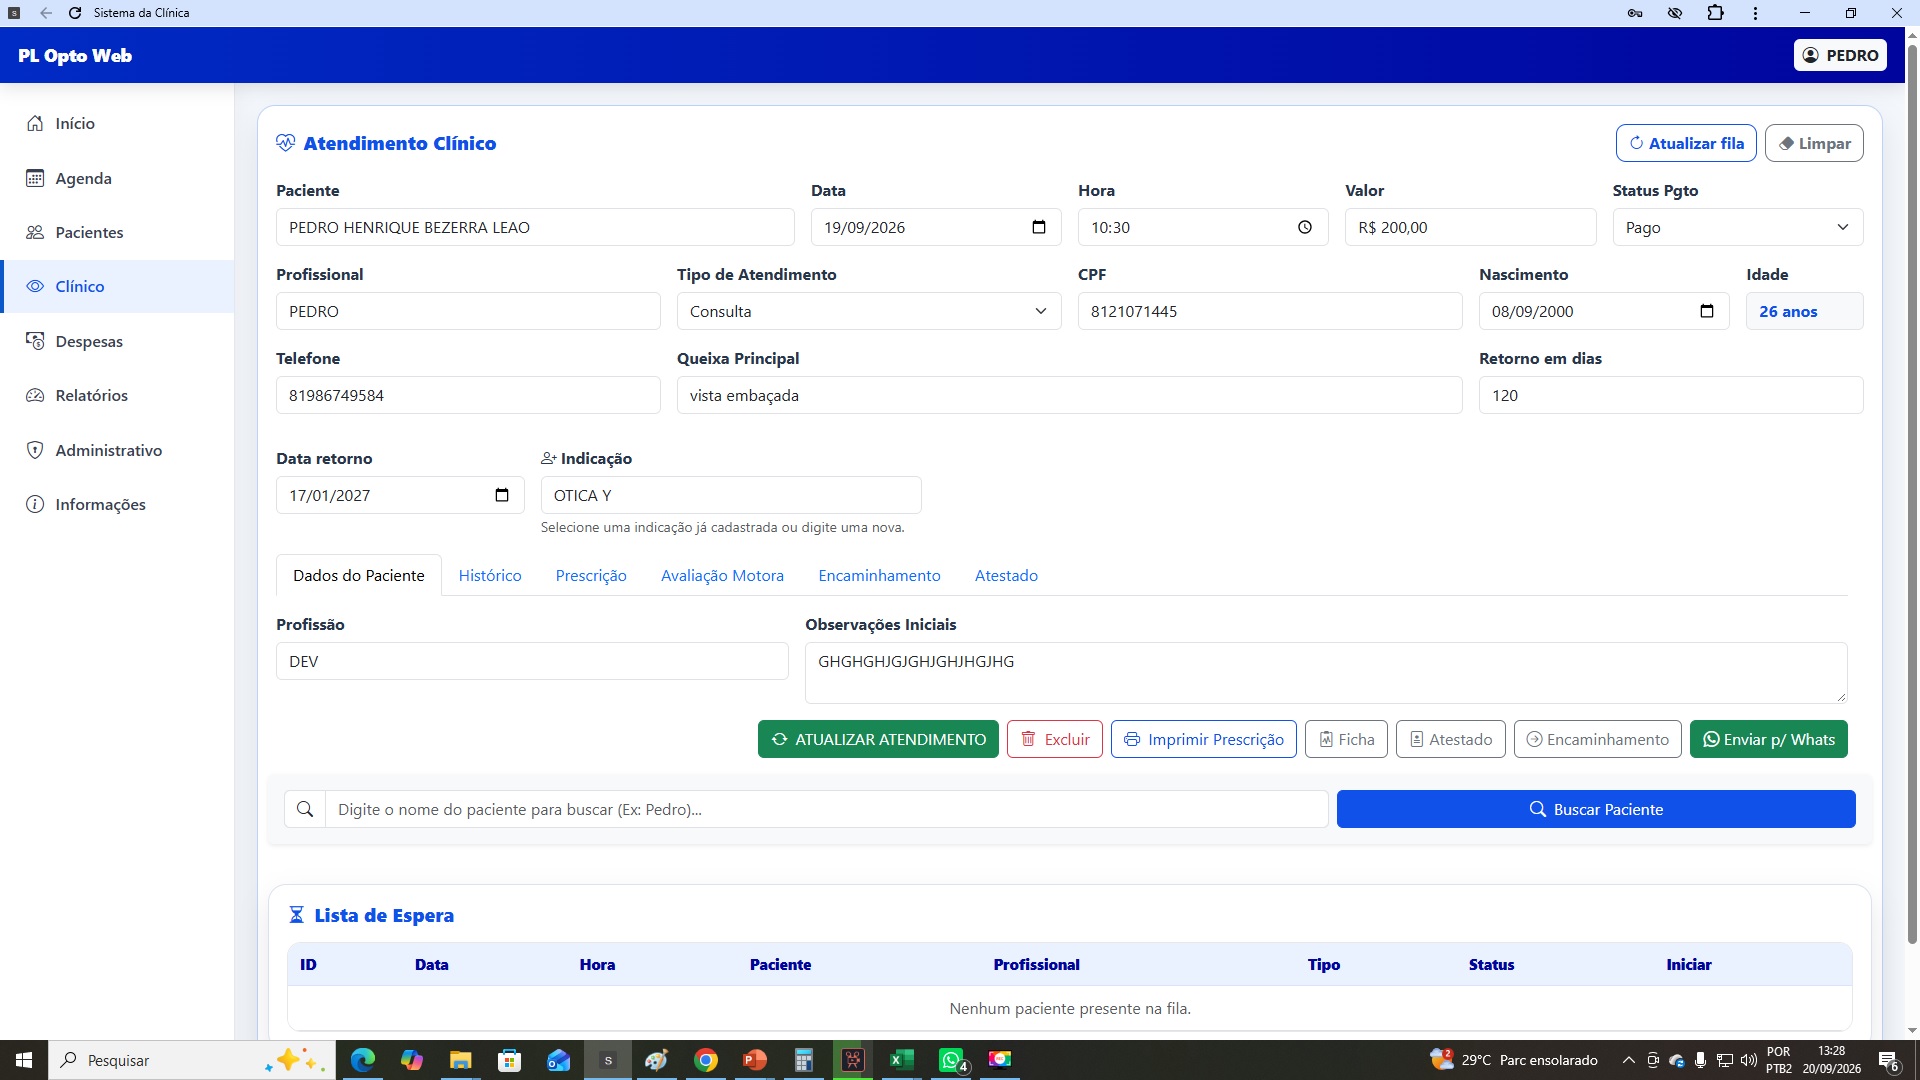Viewport: 1920px width, 1080px height.
Task: Reload the page with browser refresh icon
Action: click(x=75, y=13)
